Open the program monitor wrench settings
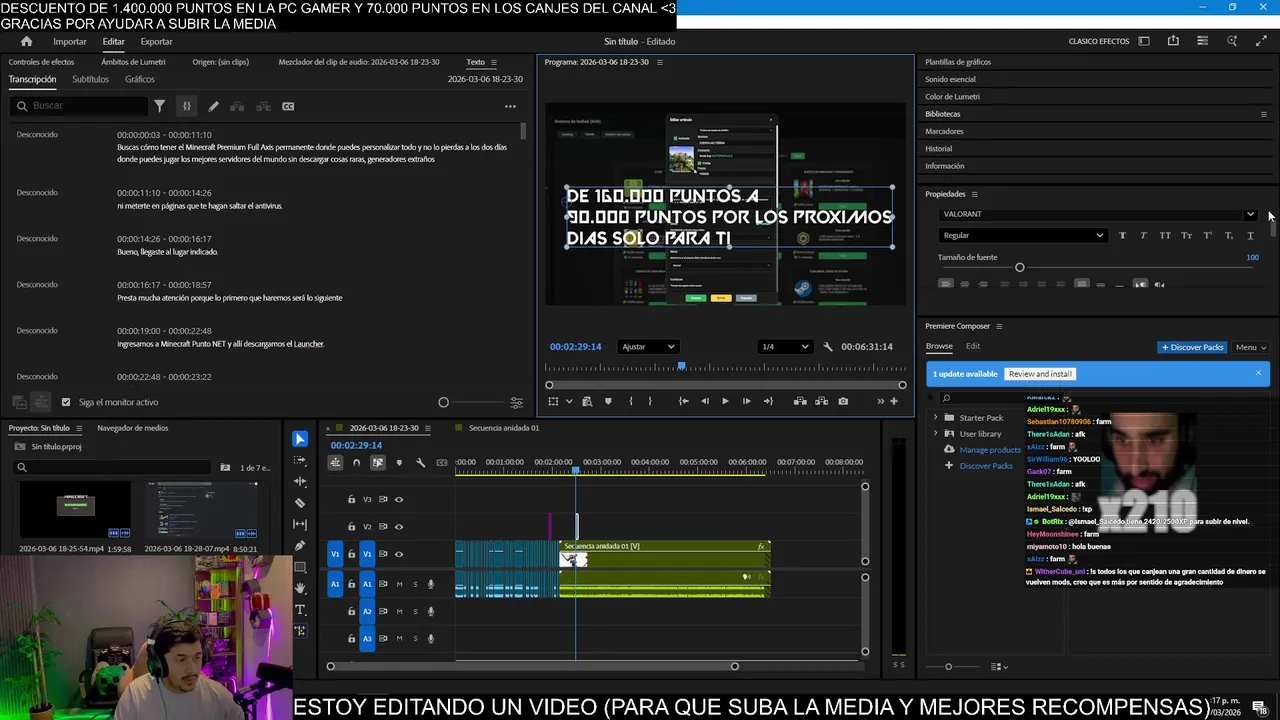Viewport: 1280px width, 720px height. pos(828,347)
